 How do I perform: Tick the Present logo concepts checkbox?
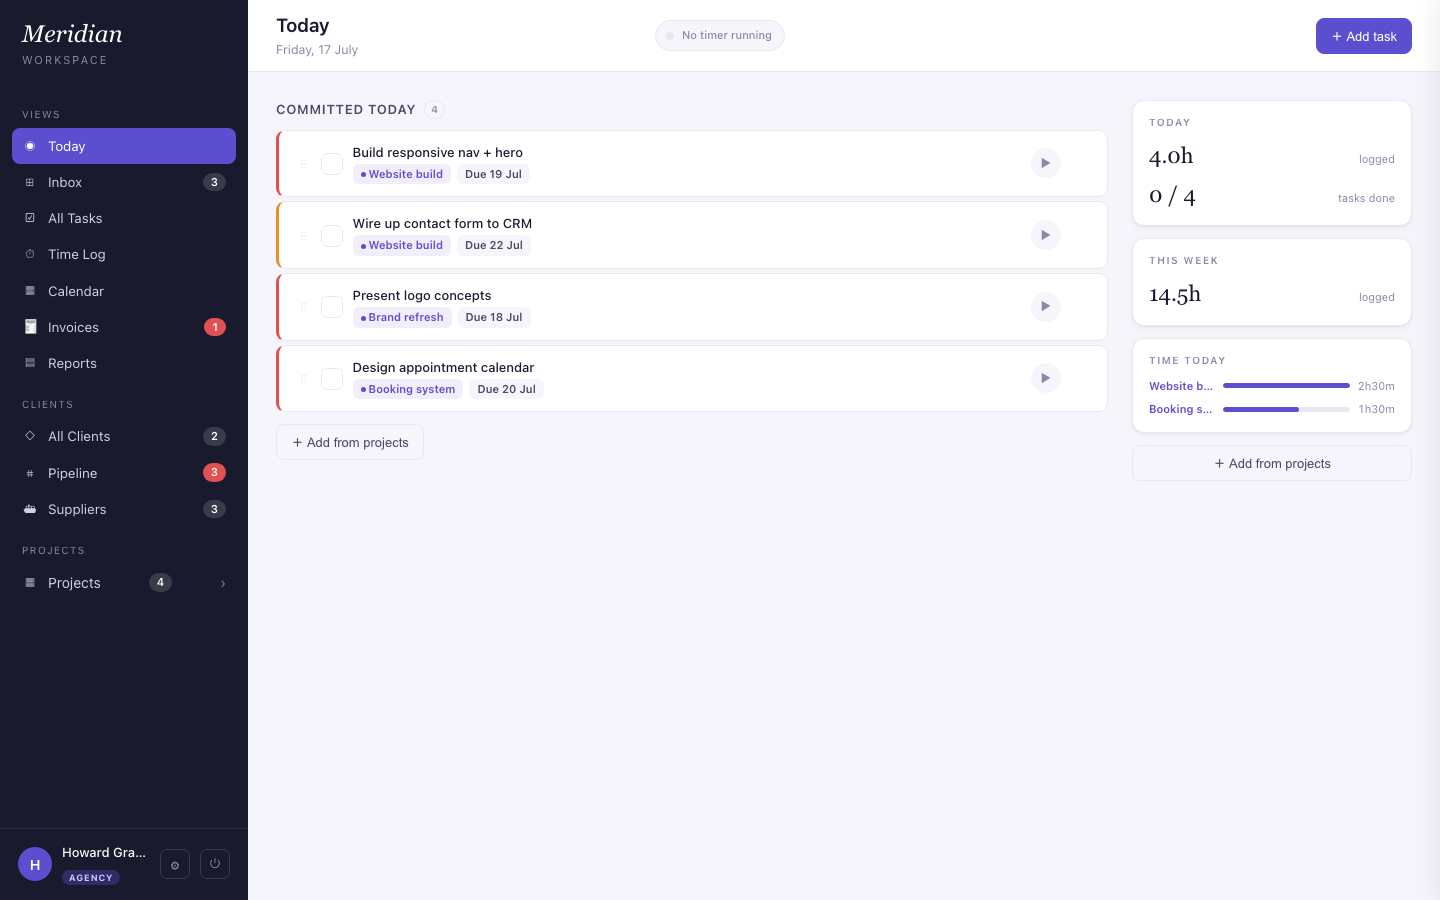tap(332, 307)
